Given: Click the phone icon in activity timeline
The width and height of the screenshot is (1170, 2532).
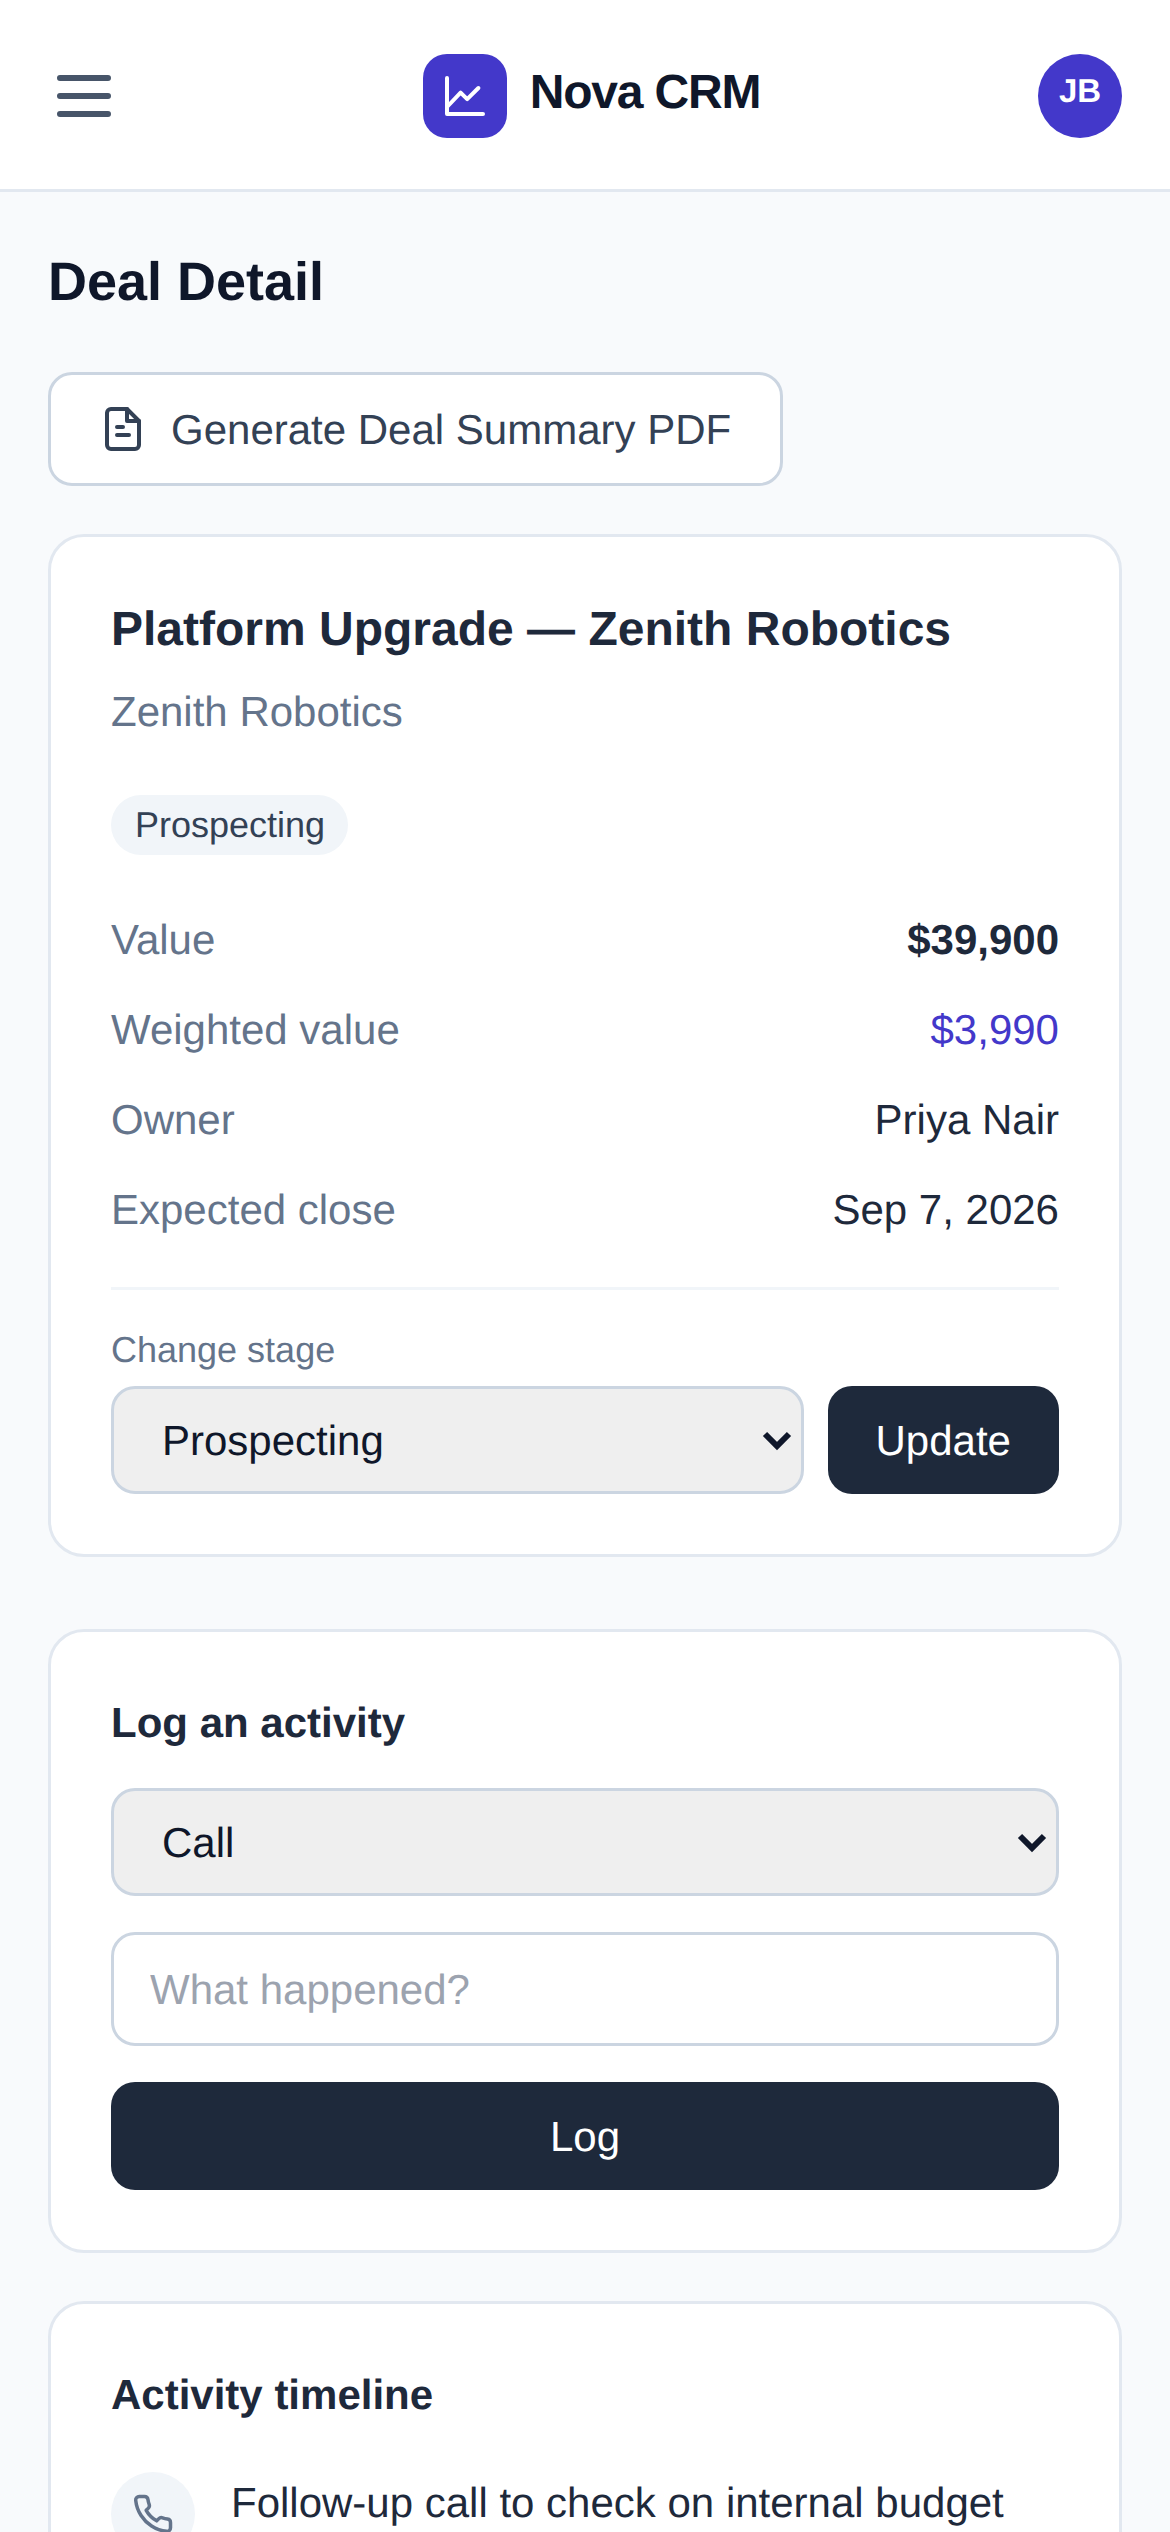Looking at the screenshot, I should (153, 2510).
